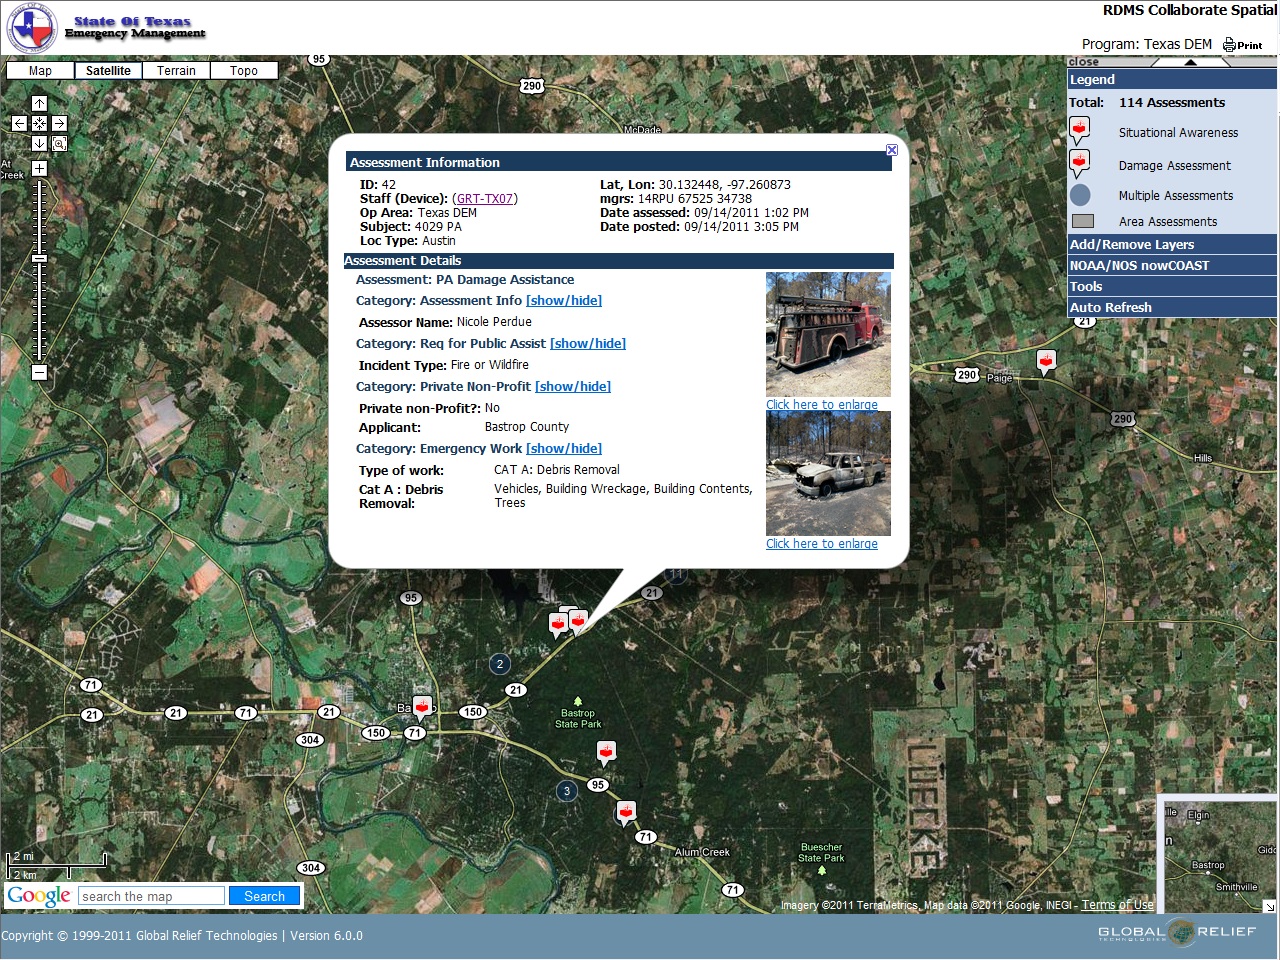
Task: Click the Buescher State Park map label
Action: coord(821,852)
